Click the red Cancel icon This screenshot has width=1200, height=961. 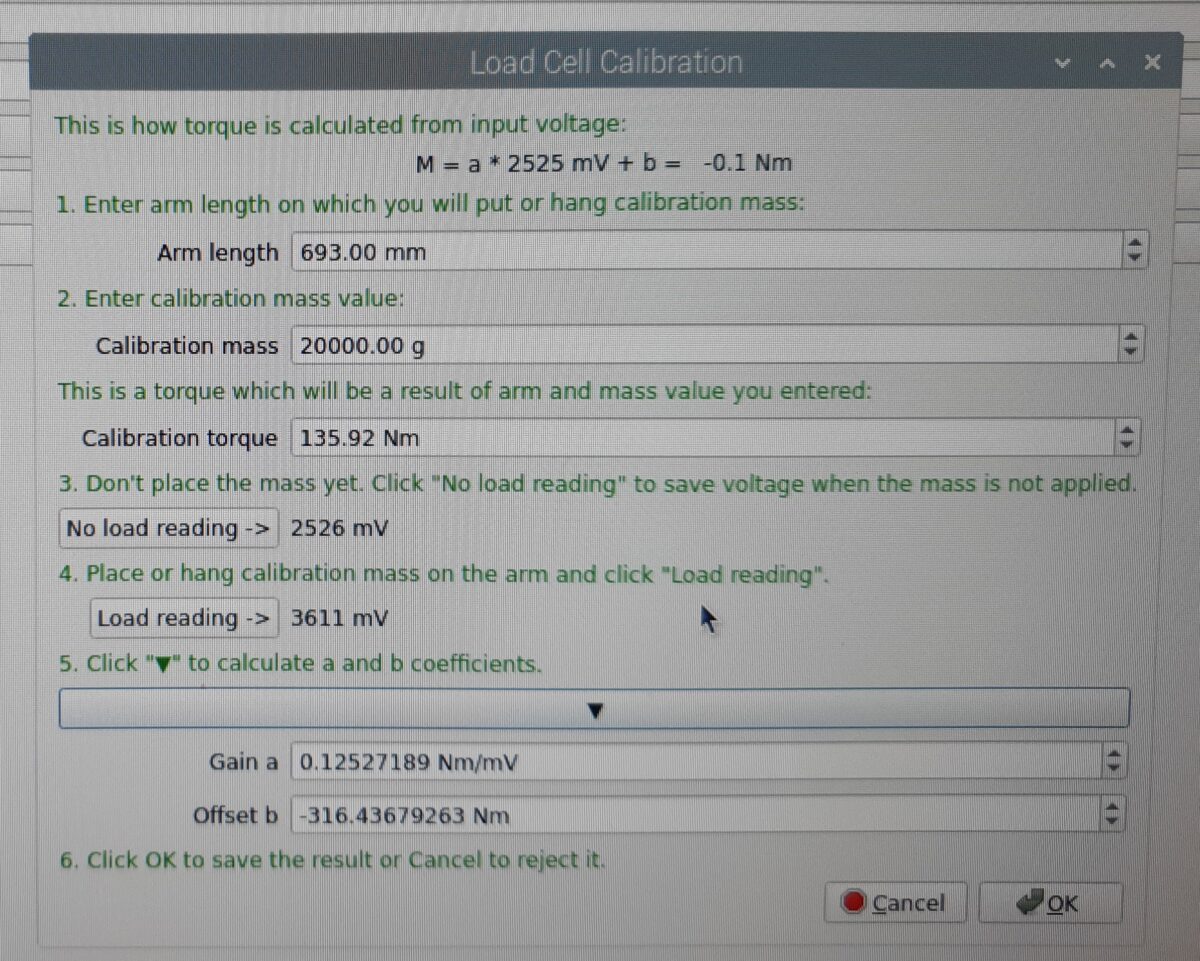(853, 902)
